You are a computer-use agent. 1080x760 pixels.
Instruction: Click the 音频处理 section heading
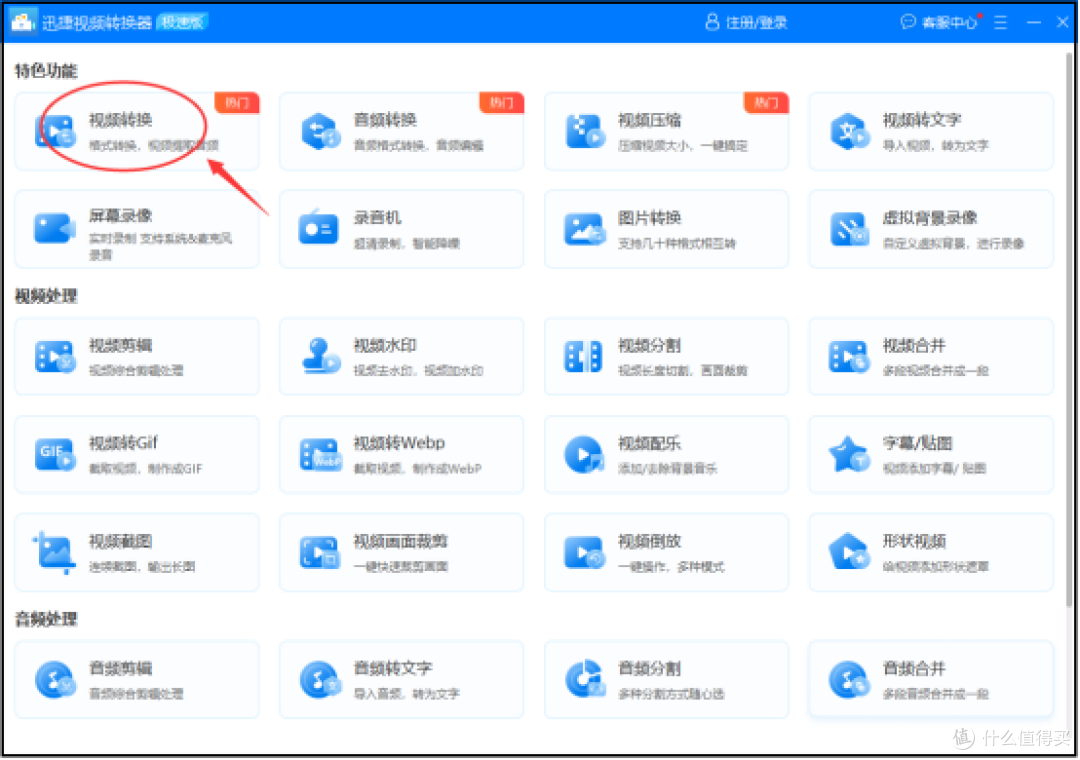[x=46, y=619]
